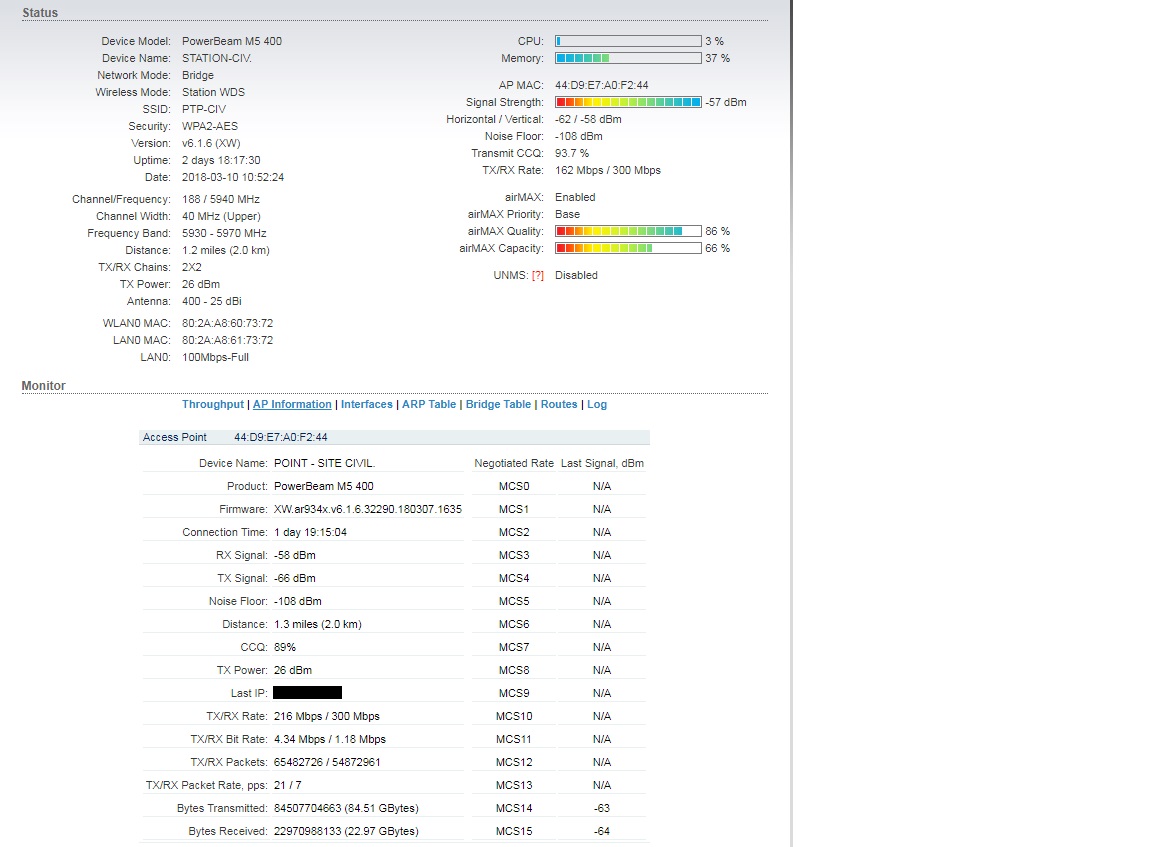Viewport: 1152px width, 847px height.
Task: Select the MCS0 rate row label
Action: (x=514, y=486)
